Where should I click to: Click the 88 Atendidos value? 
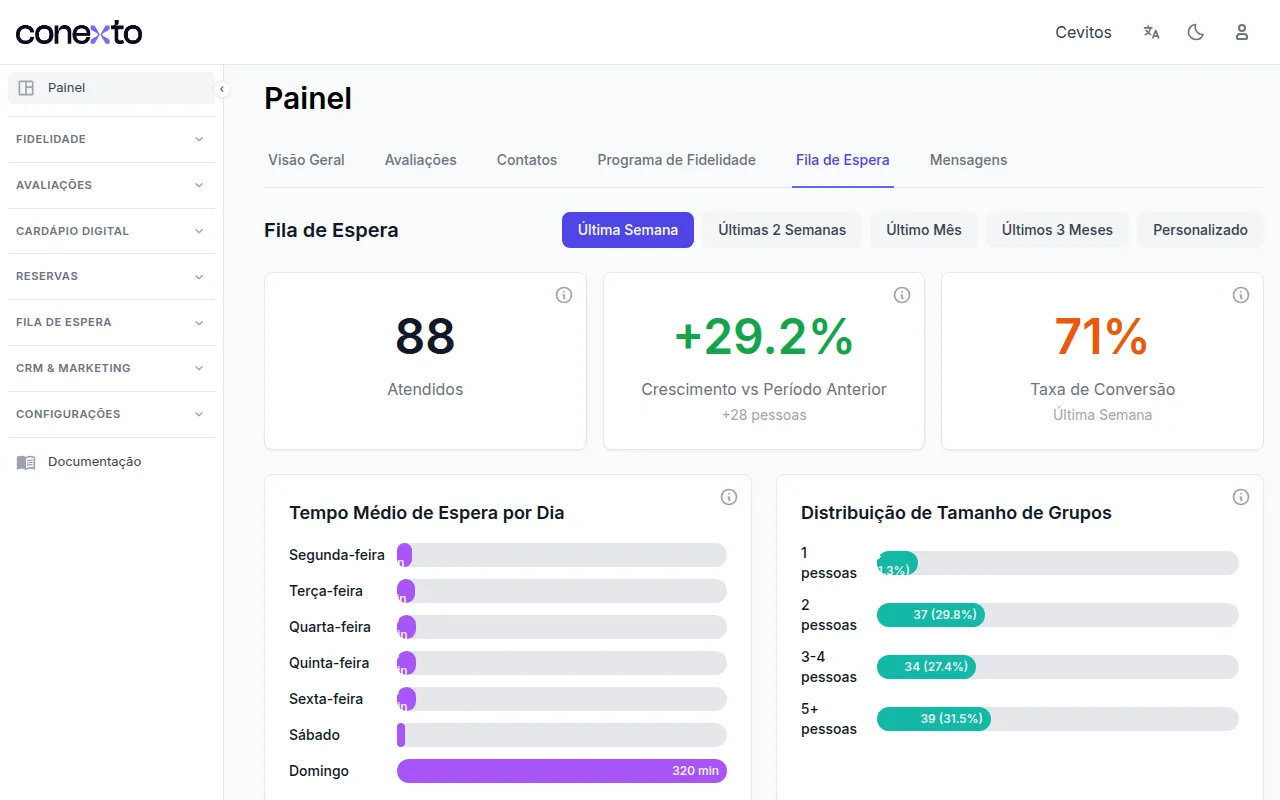pos(425,337)
